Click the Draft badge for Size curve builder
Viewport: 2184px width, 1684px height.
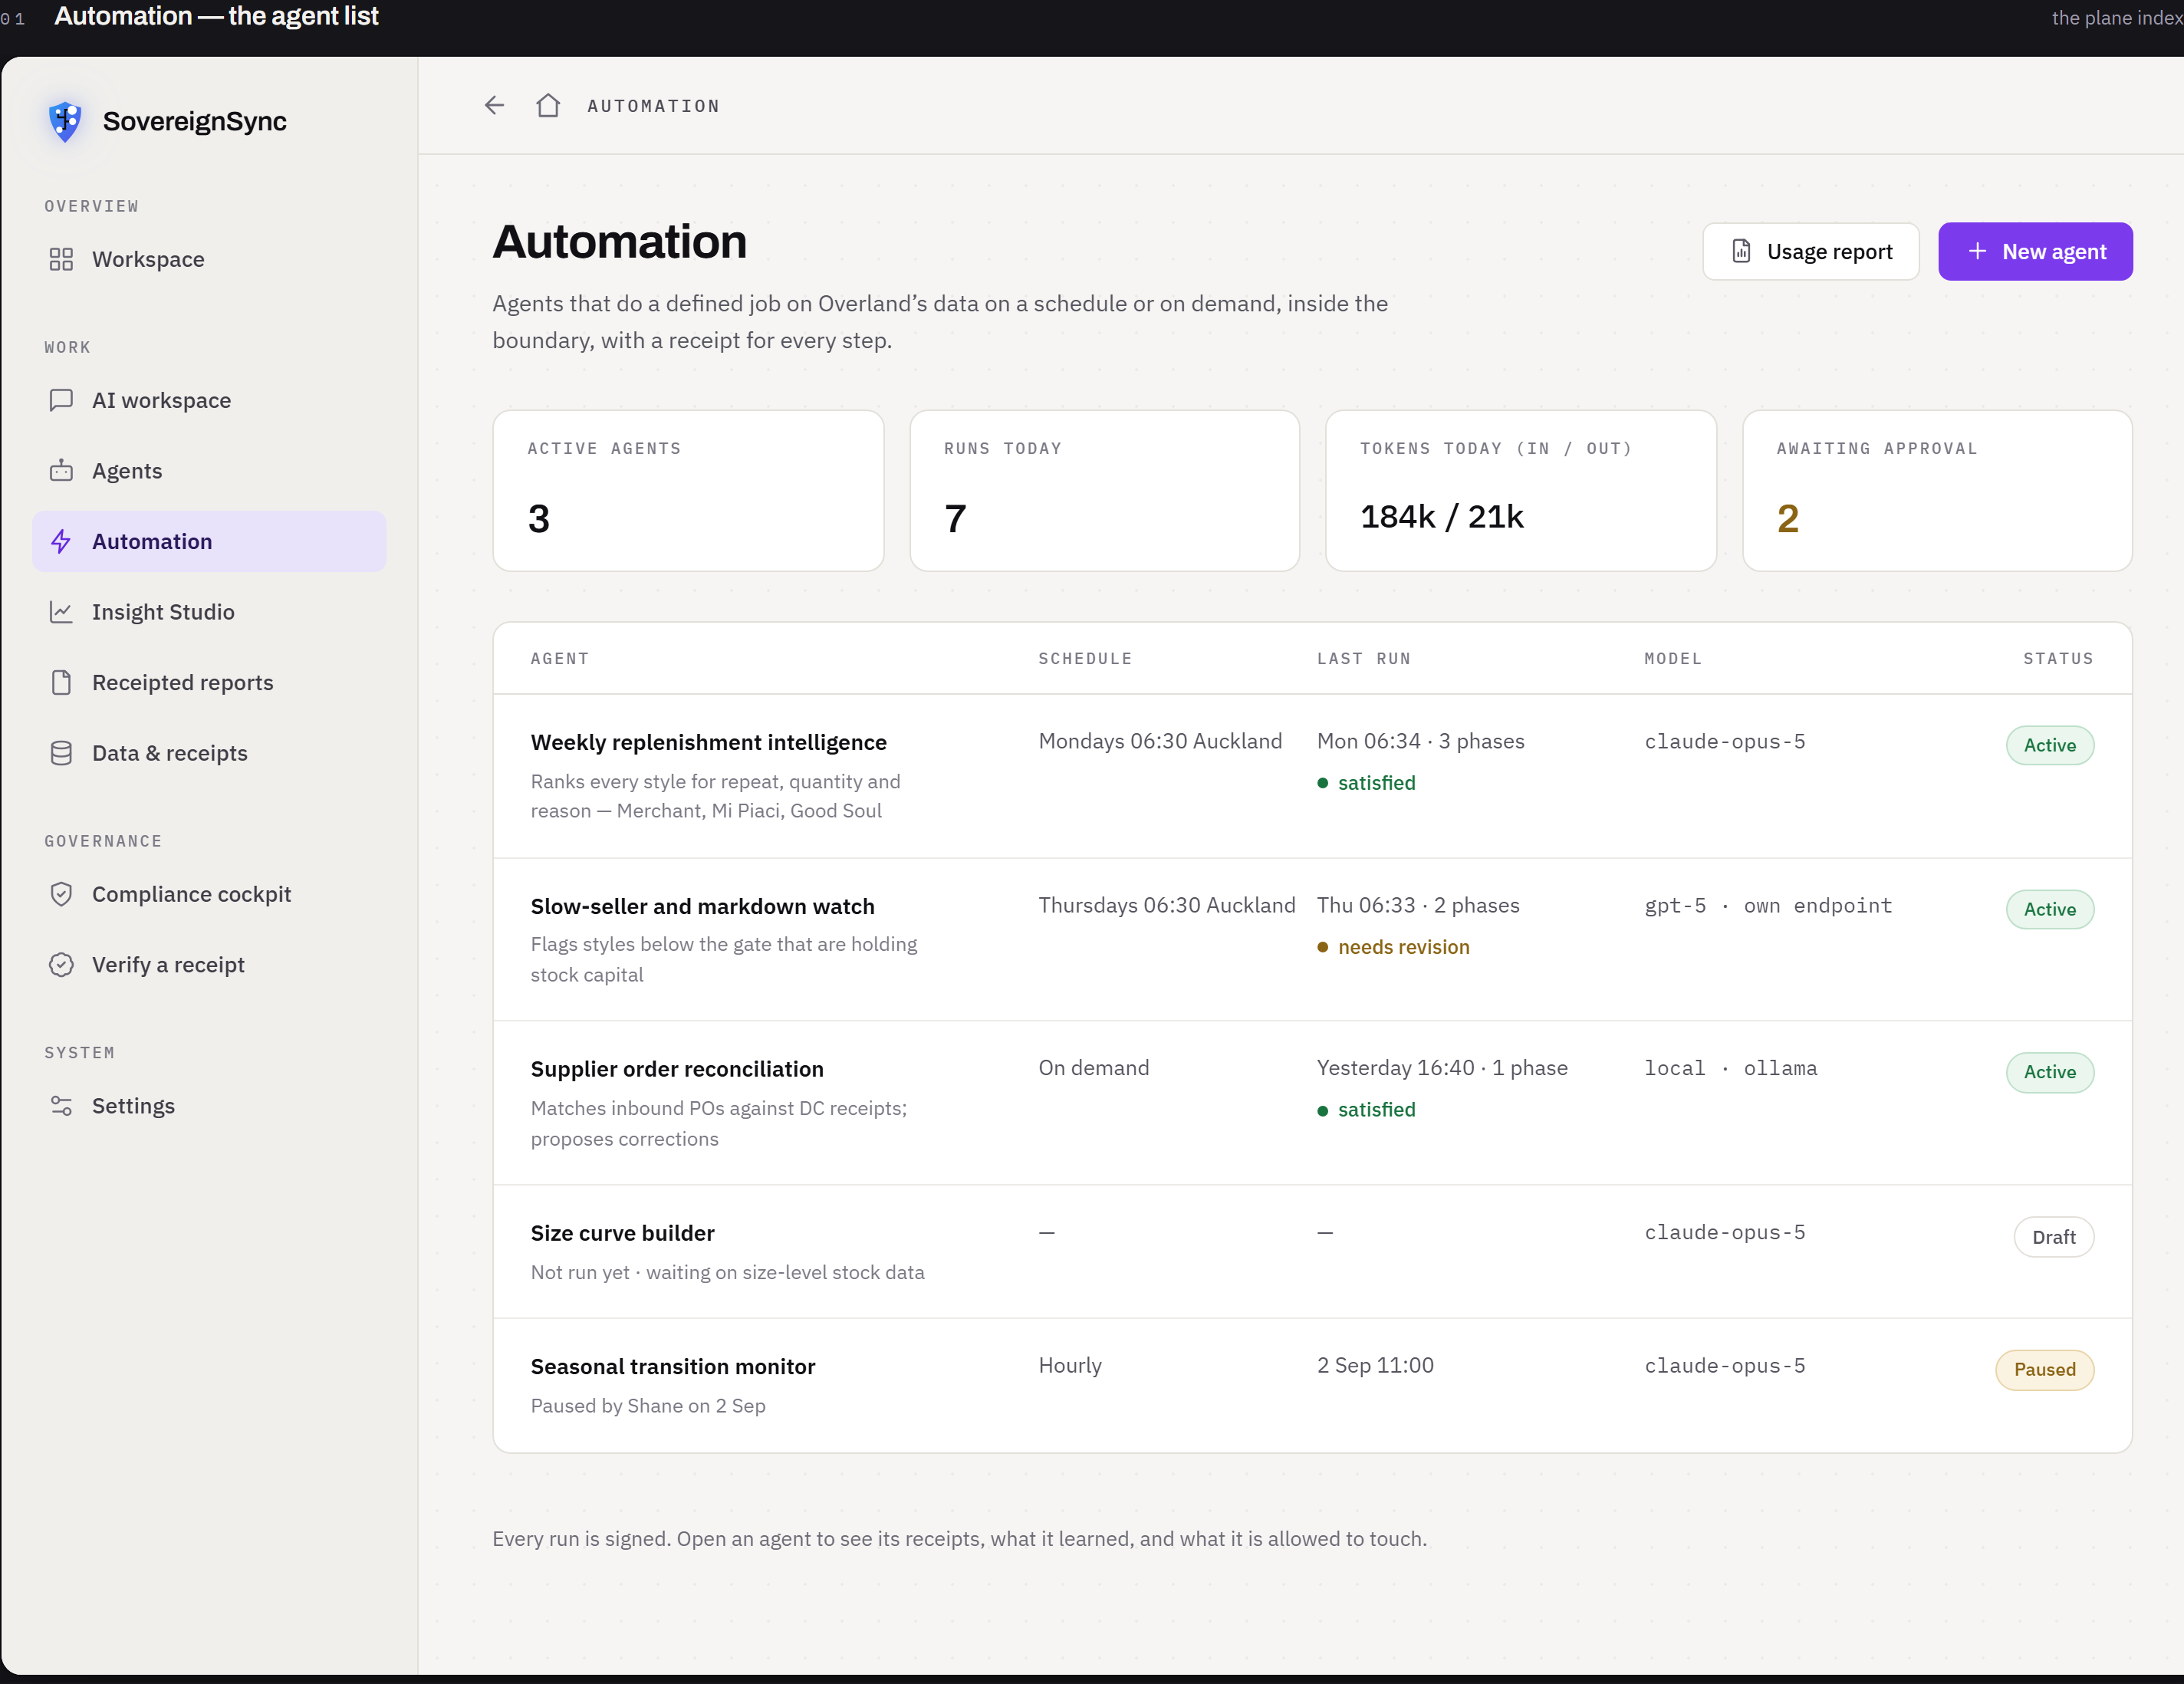pos(2053,1237)
